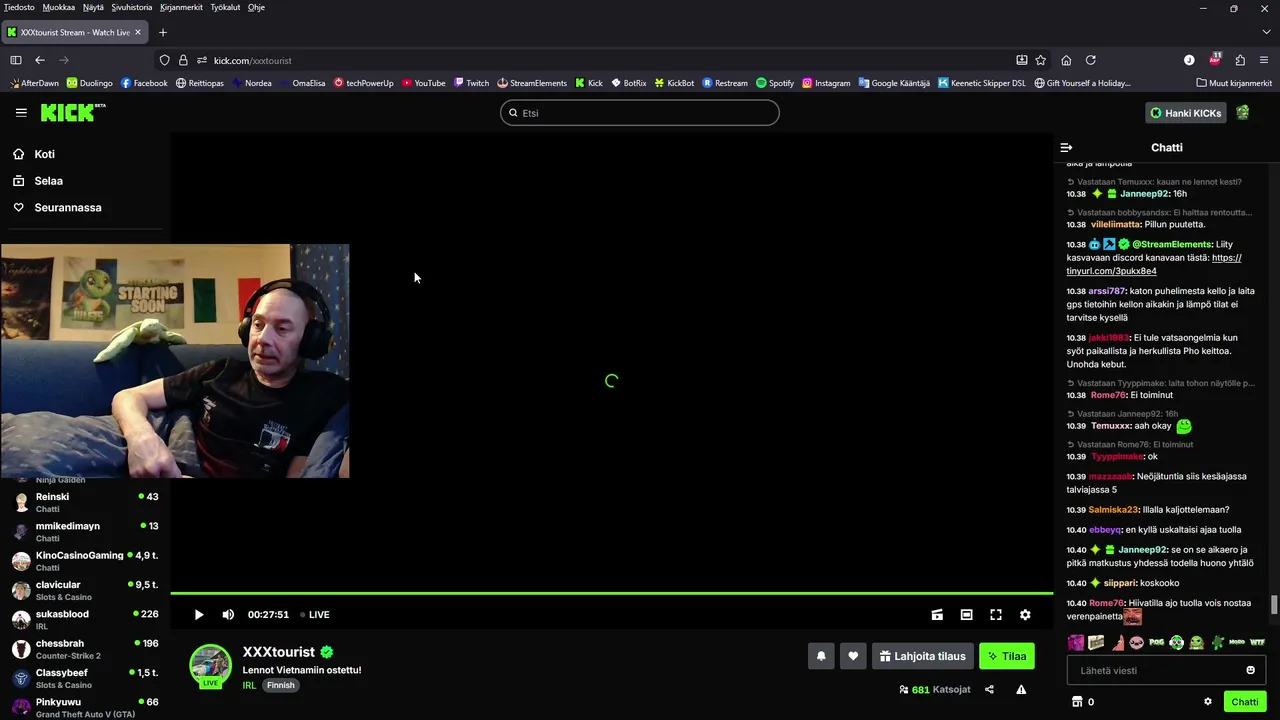Open emoji picker in chat input
This screenshot has width=1280, height=720.
[1250, 670]
